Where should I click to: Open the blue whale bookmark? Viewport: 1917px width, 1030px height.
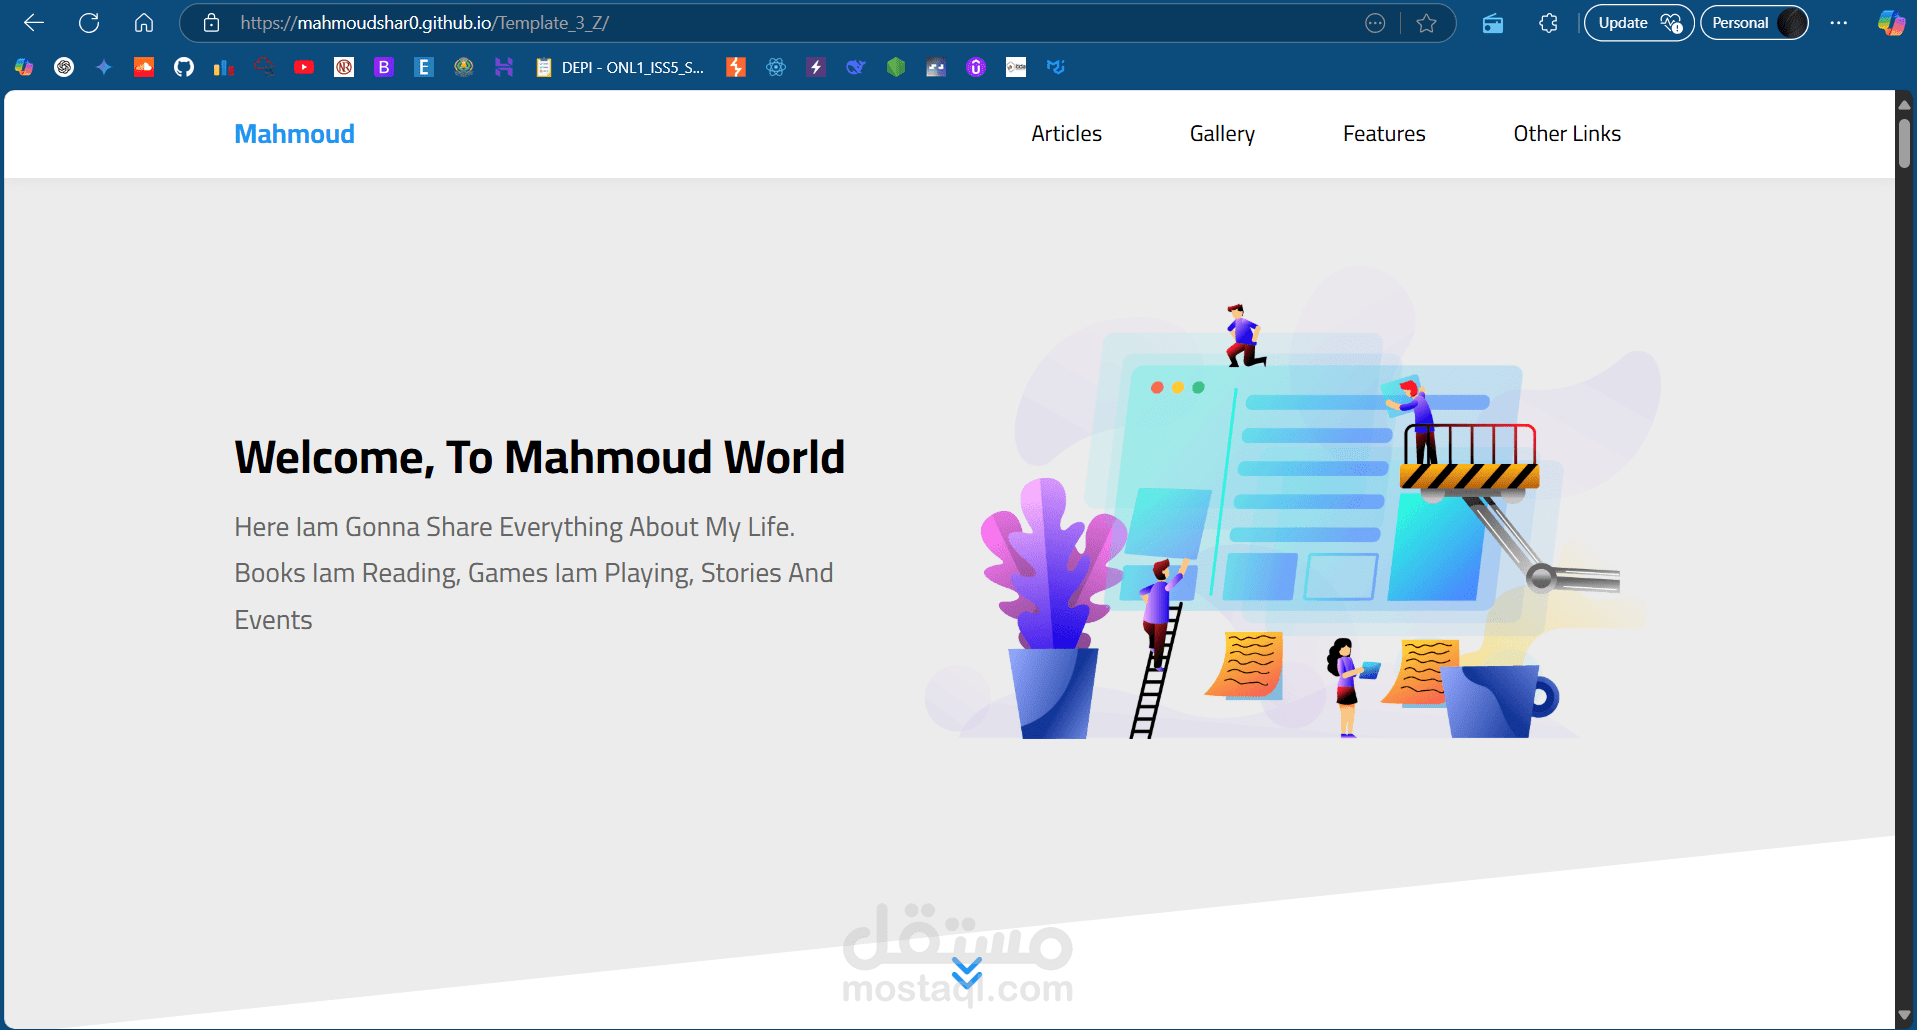coord(856,67)
